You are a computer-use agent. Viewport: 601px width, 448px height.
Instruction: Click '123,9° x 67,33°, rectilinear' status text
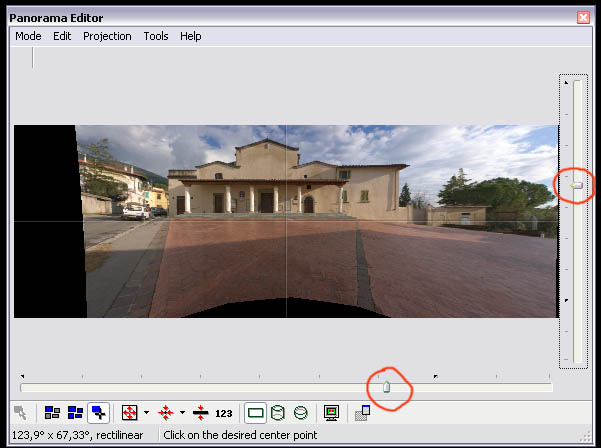(77, 435)
